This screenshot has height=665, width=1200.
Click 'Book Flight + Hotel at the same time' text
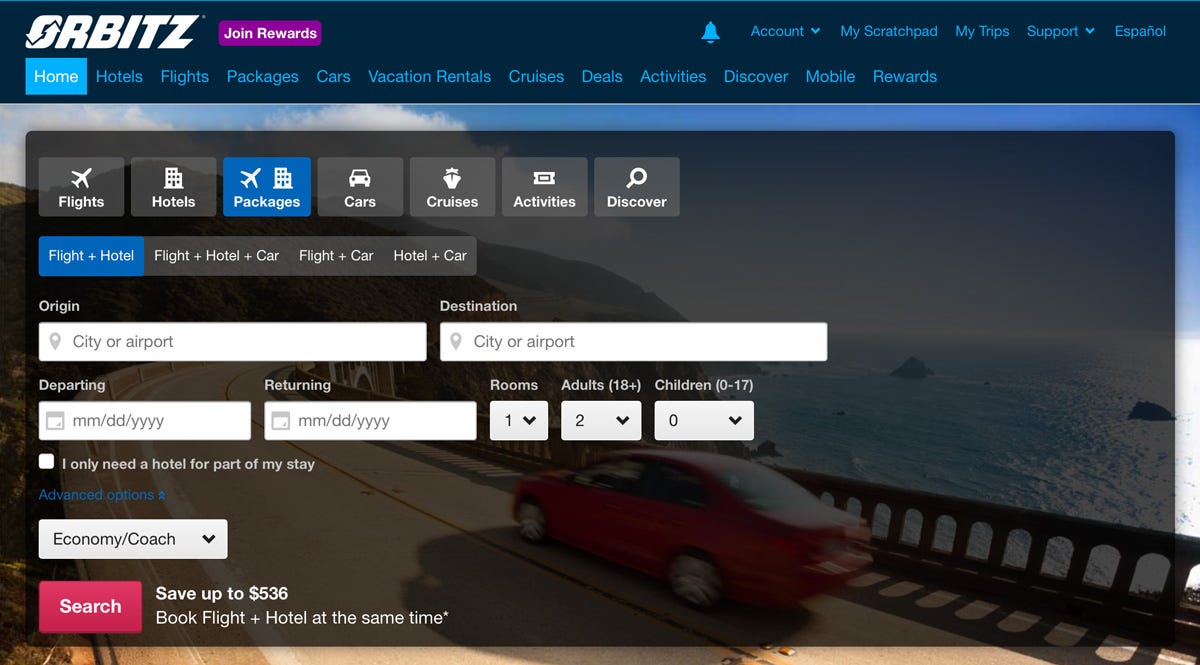(x=302, y=618)
